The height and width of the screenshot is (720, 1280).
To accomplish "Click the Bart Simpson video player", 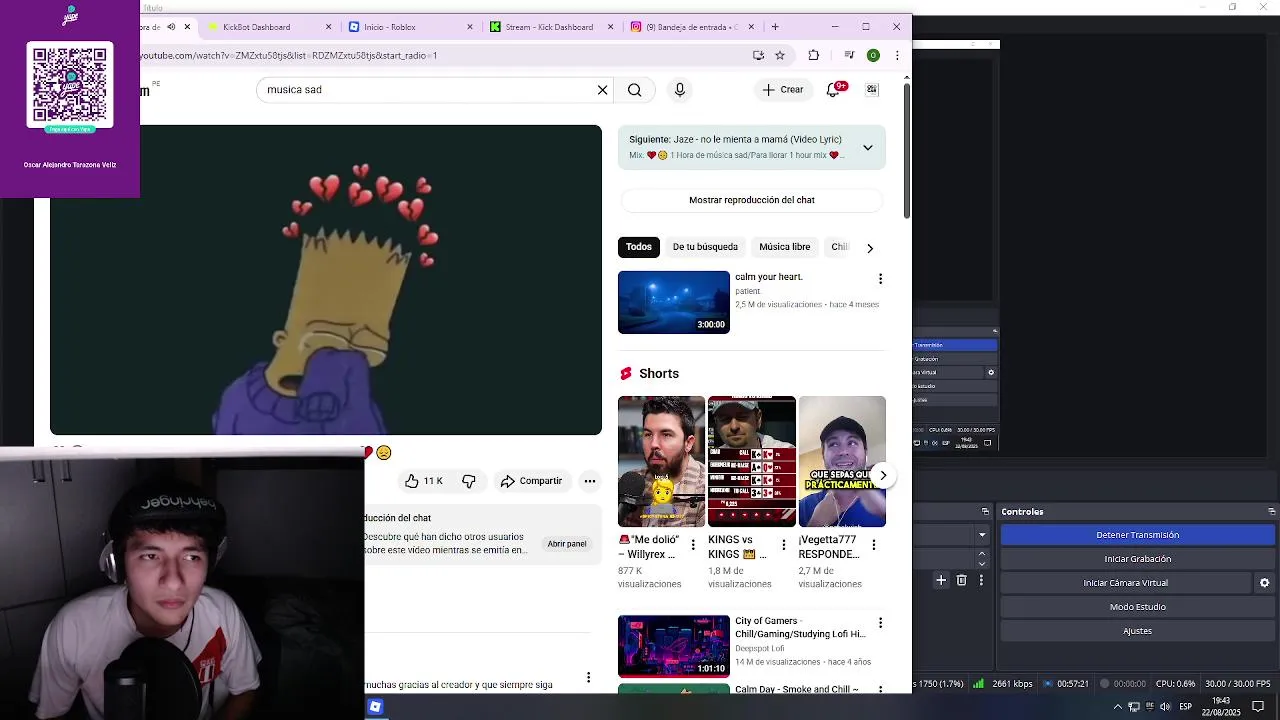I will click(x=326, y=280).
